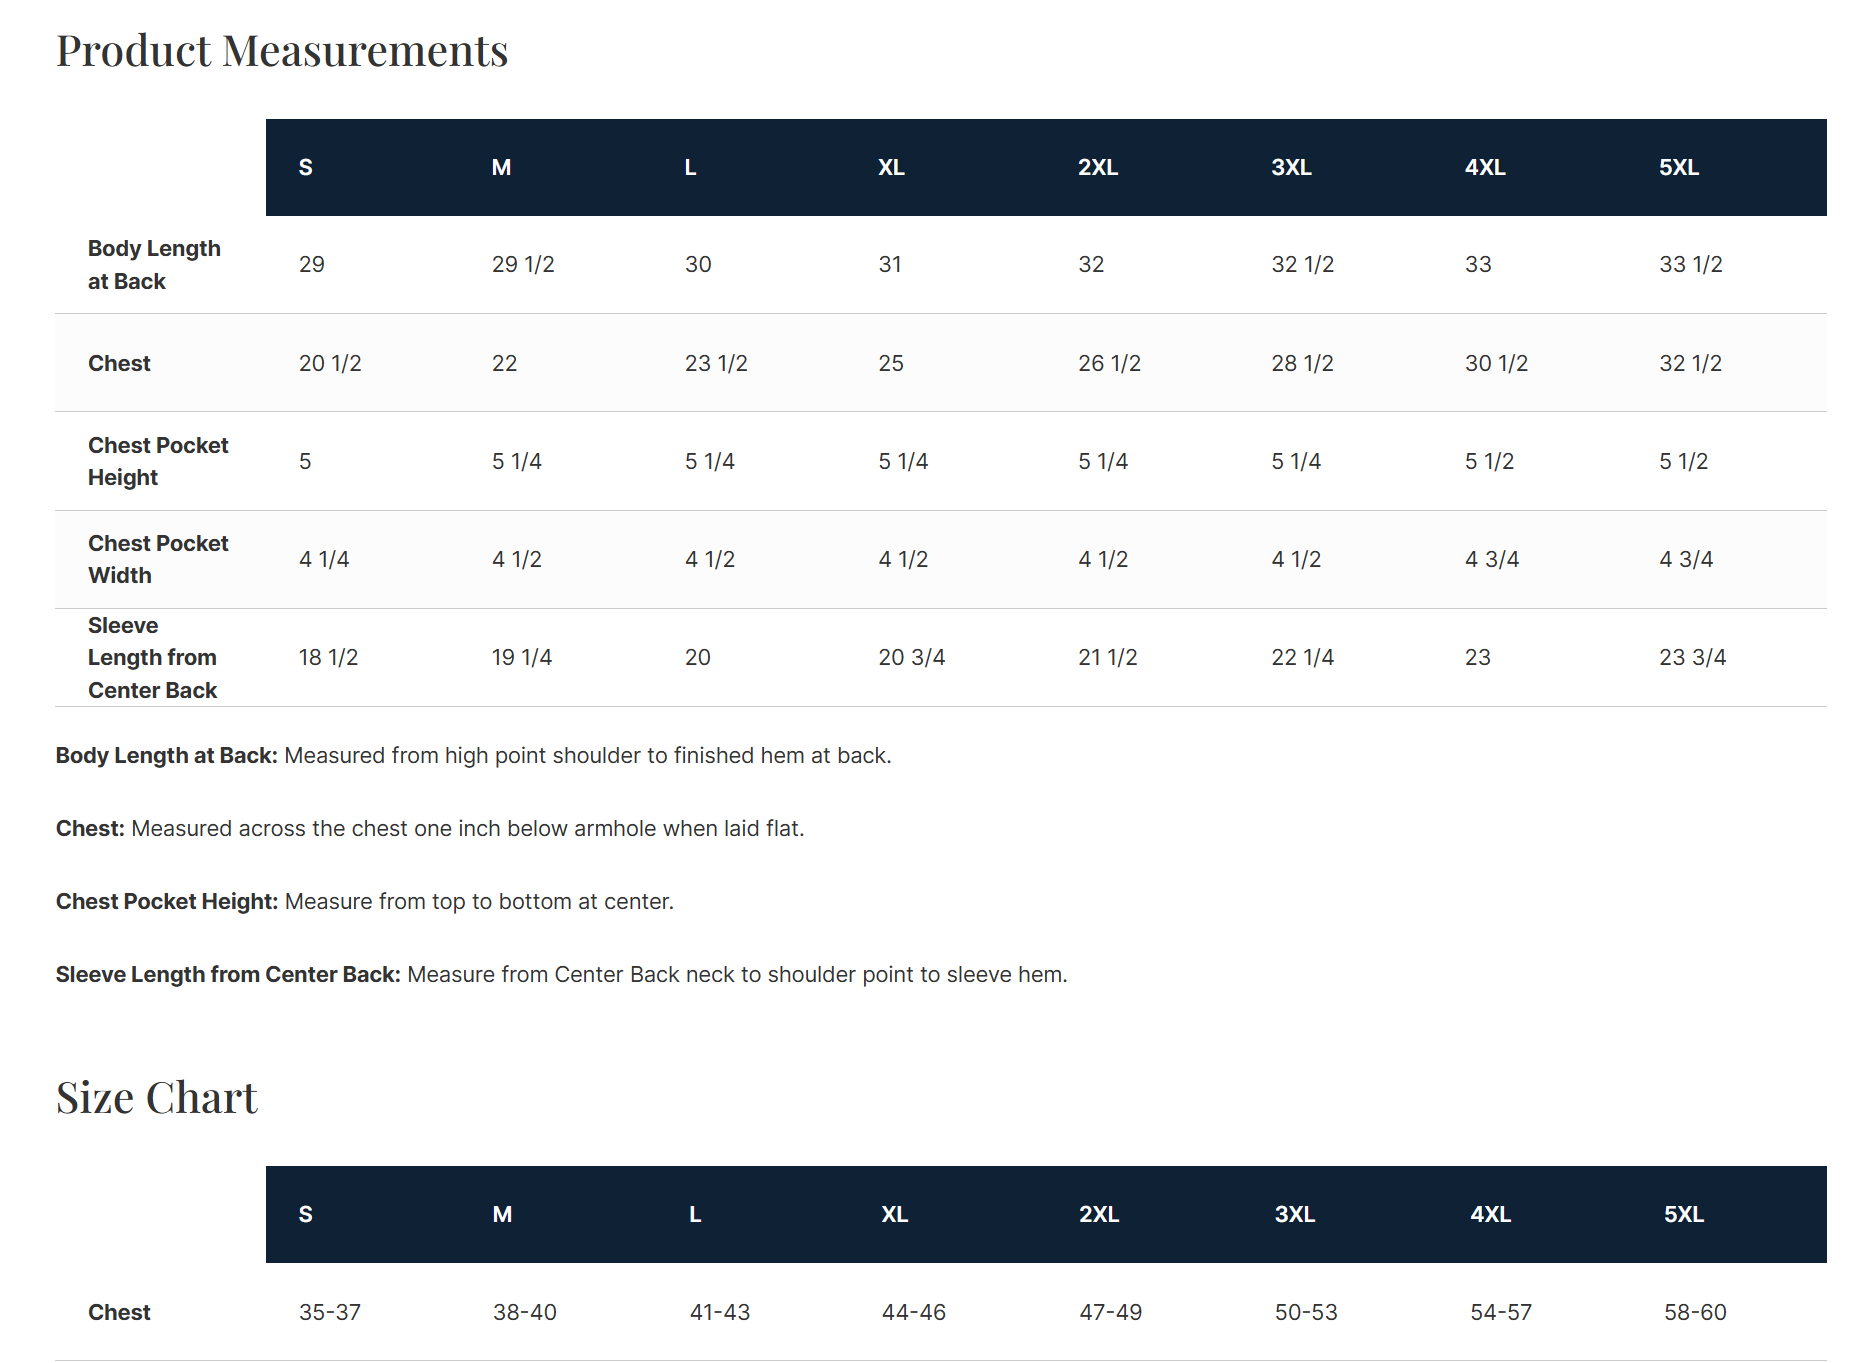Viewport: 1870px width, 1363px height.
Task: Click the 26 1/2 chest measurement cell
Action: tap(1109, 364)
